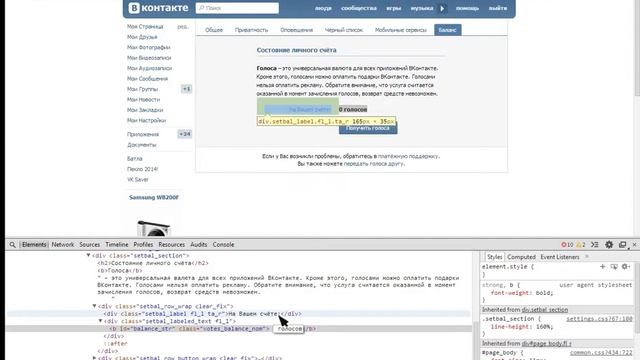Click the undock DevTools window icon
Image resolution: width=640 pixels, height=360 pixels.
(622, 245)
